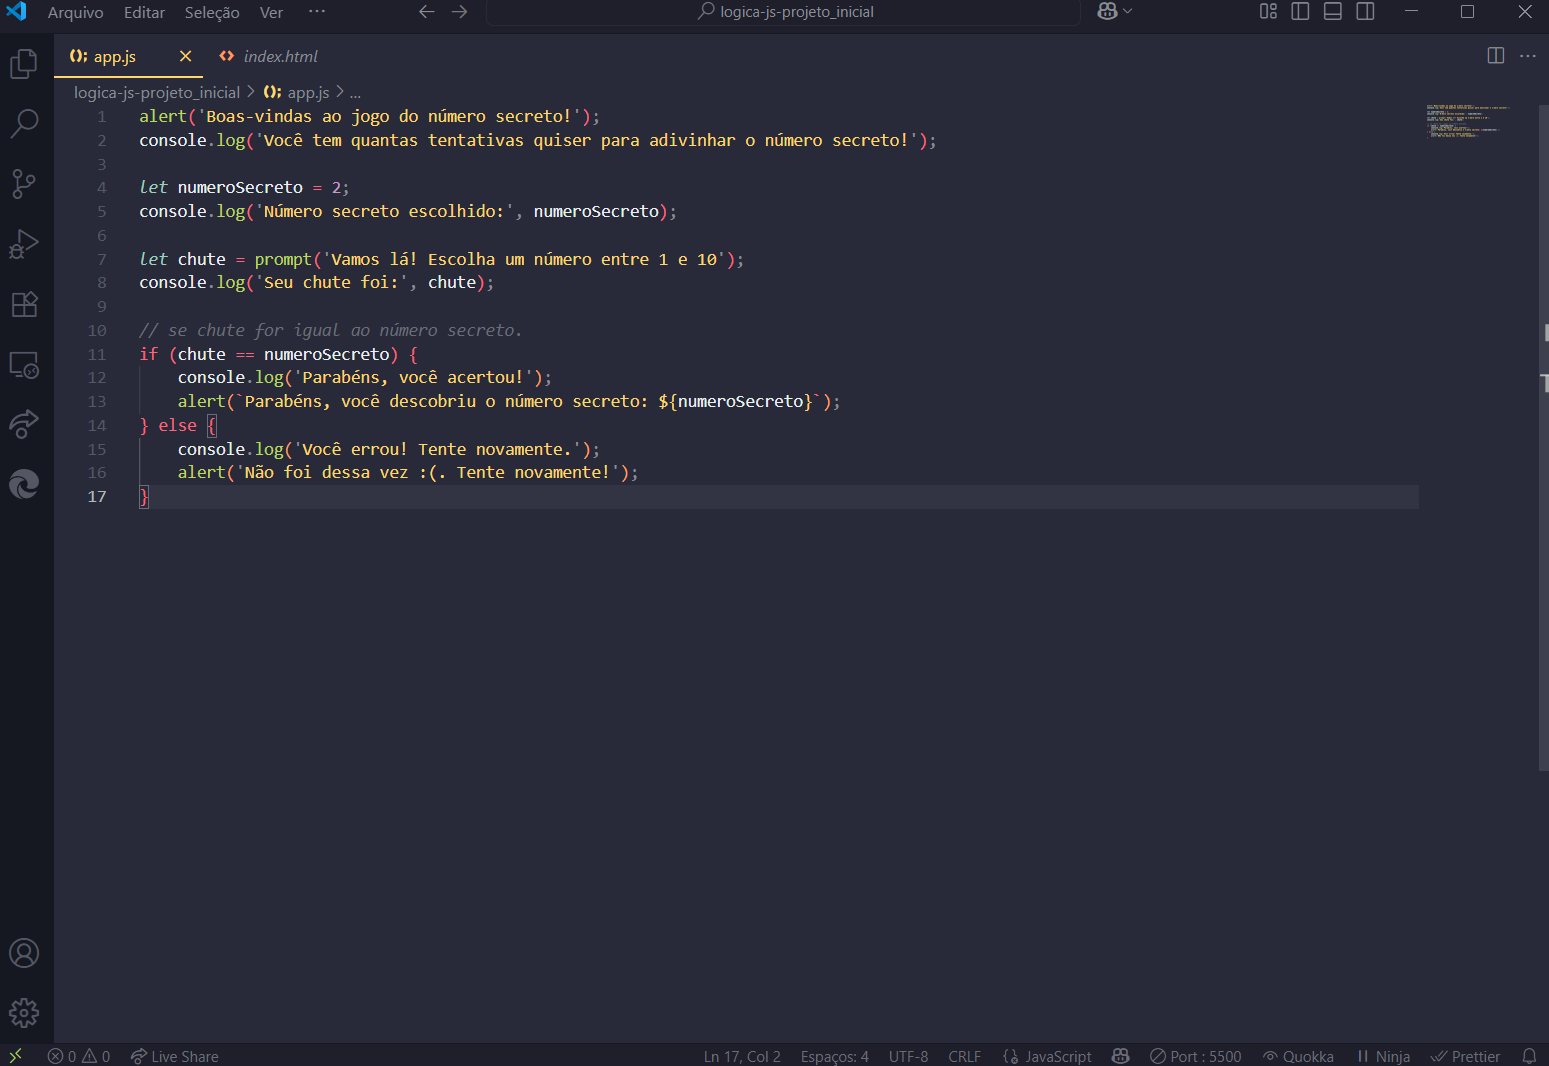Screen dimensions: 1549x1066
Task: Open the Search view icon
Action: point(24,124)
